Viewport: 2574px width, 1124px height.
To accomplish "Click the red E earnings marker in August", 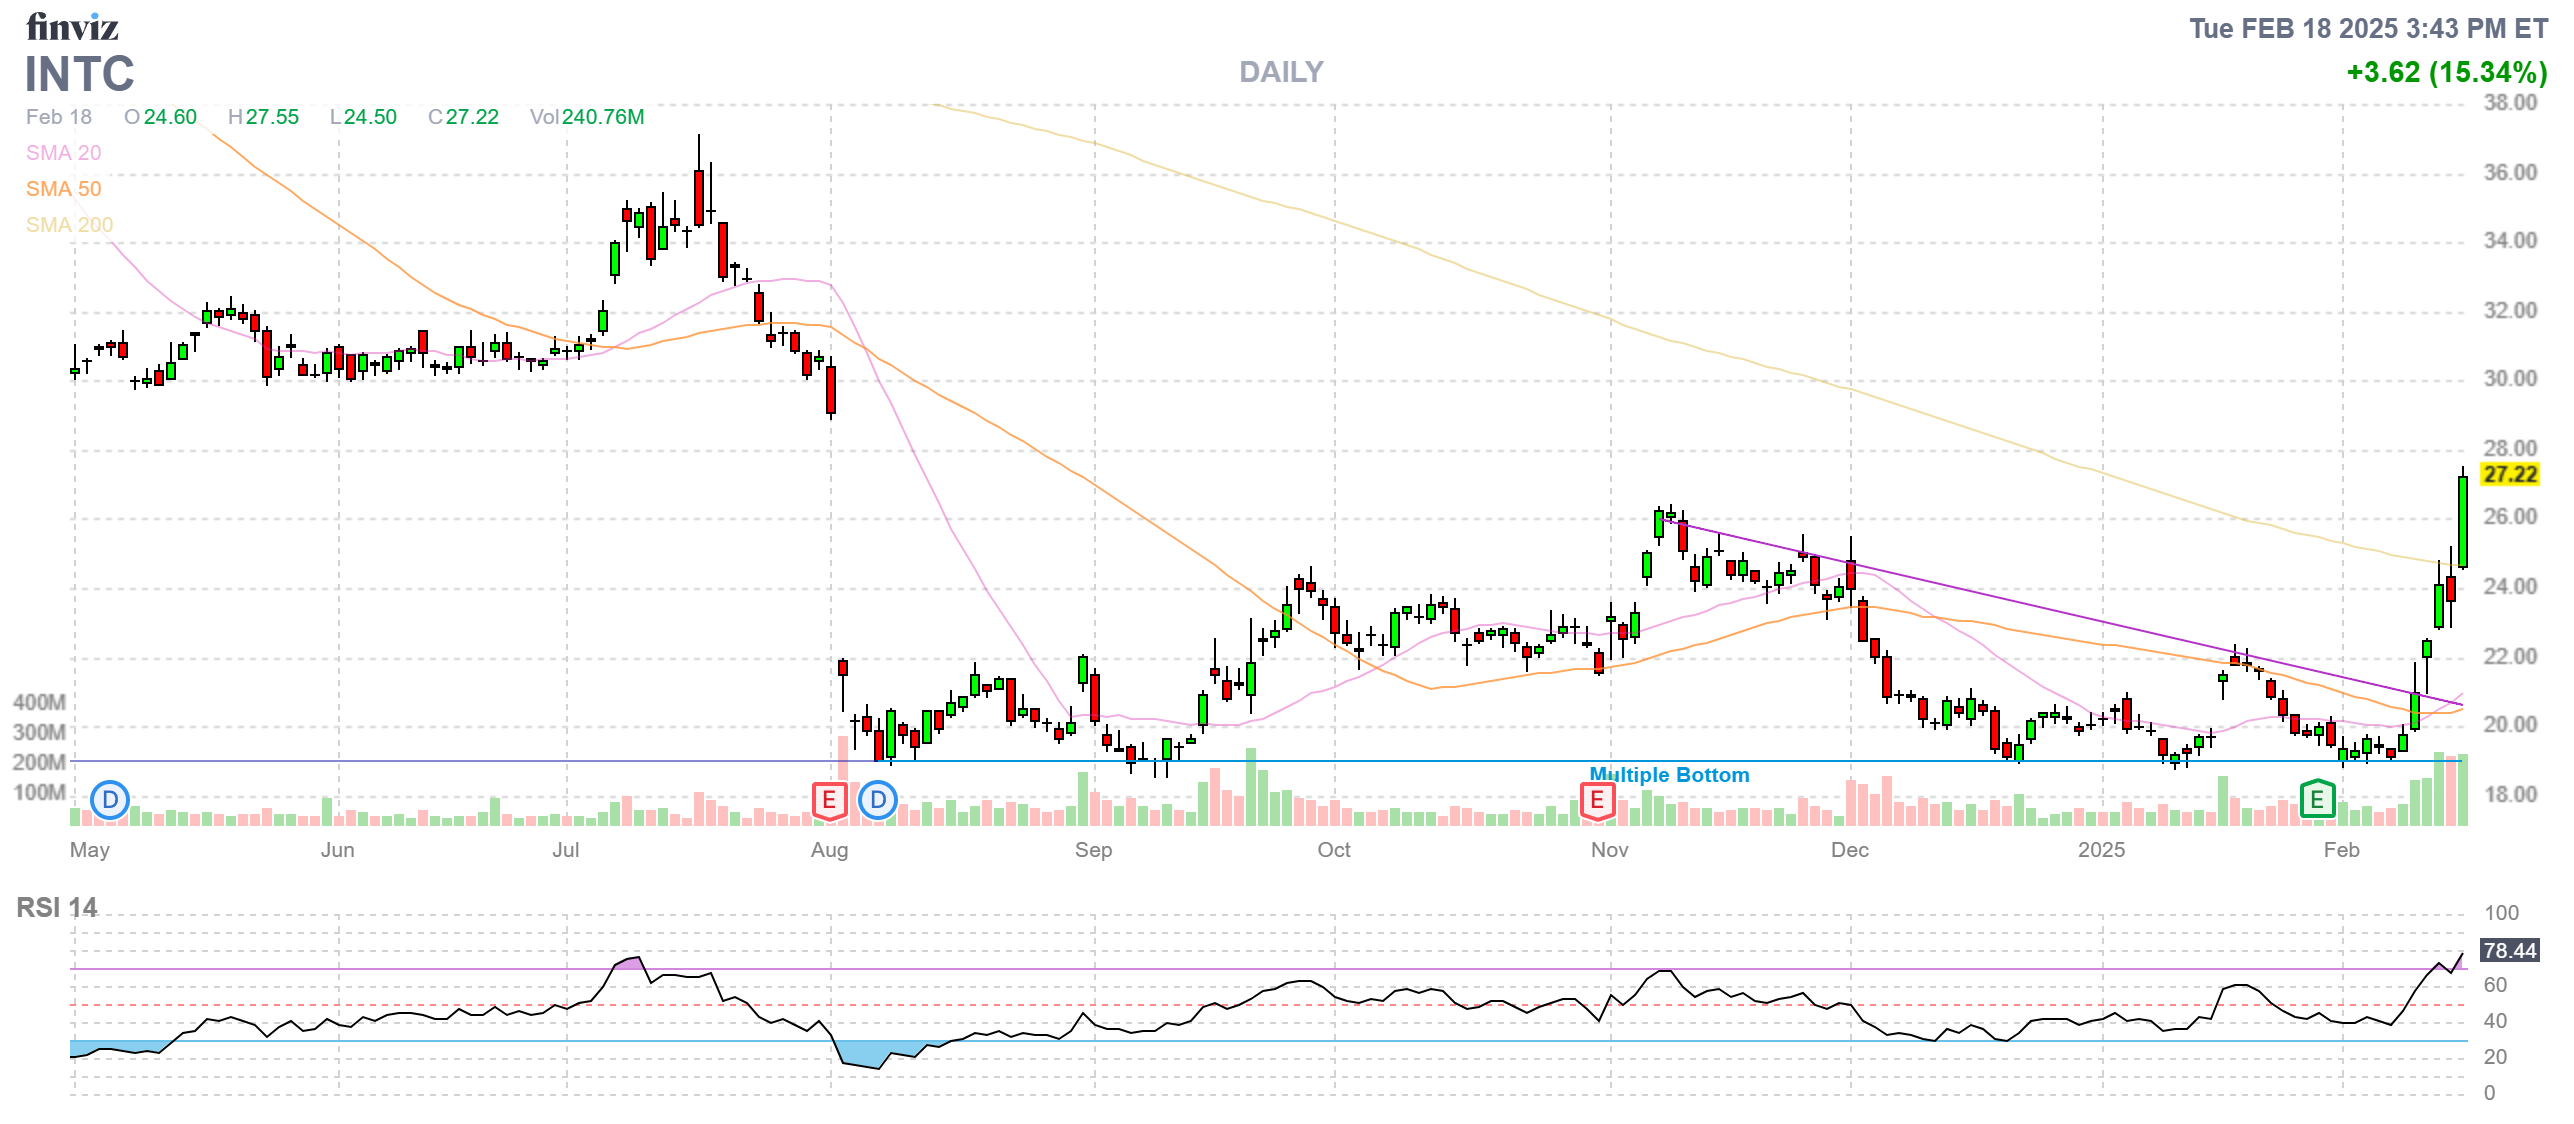I will pyautogui.click(x=829, y=800).
